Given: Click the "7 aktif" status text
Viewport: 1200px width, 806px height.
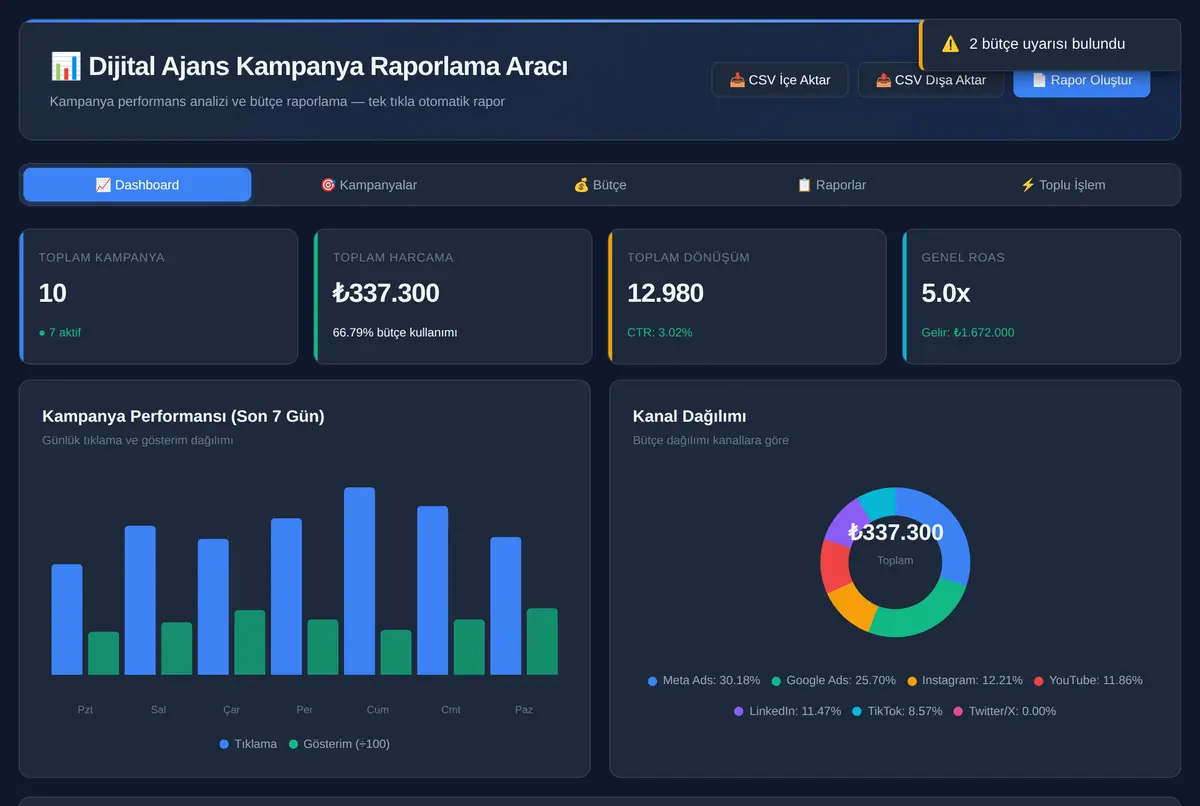Looking at the screenshot, I should pos(60,332).
